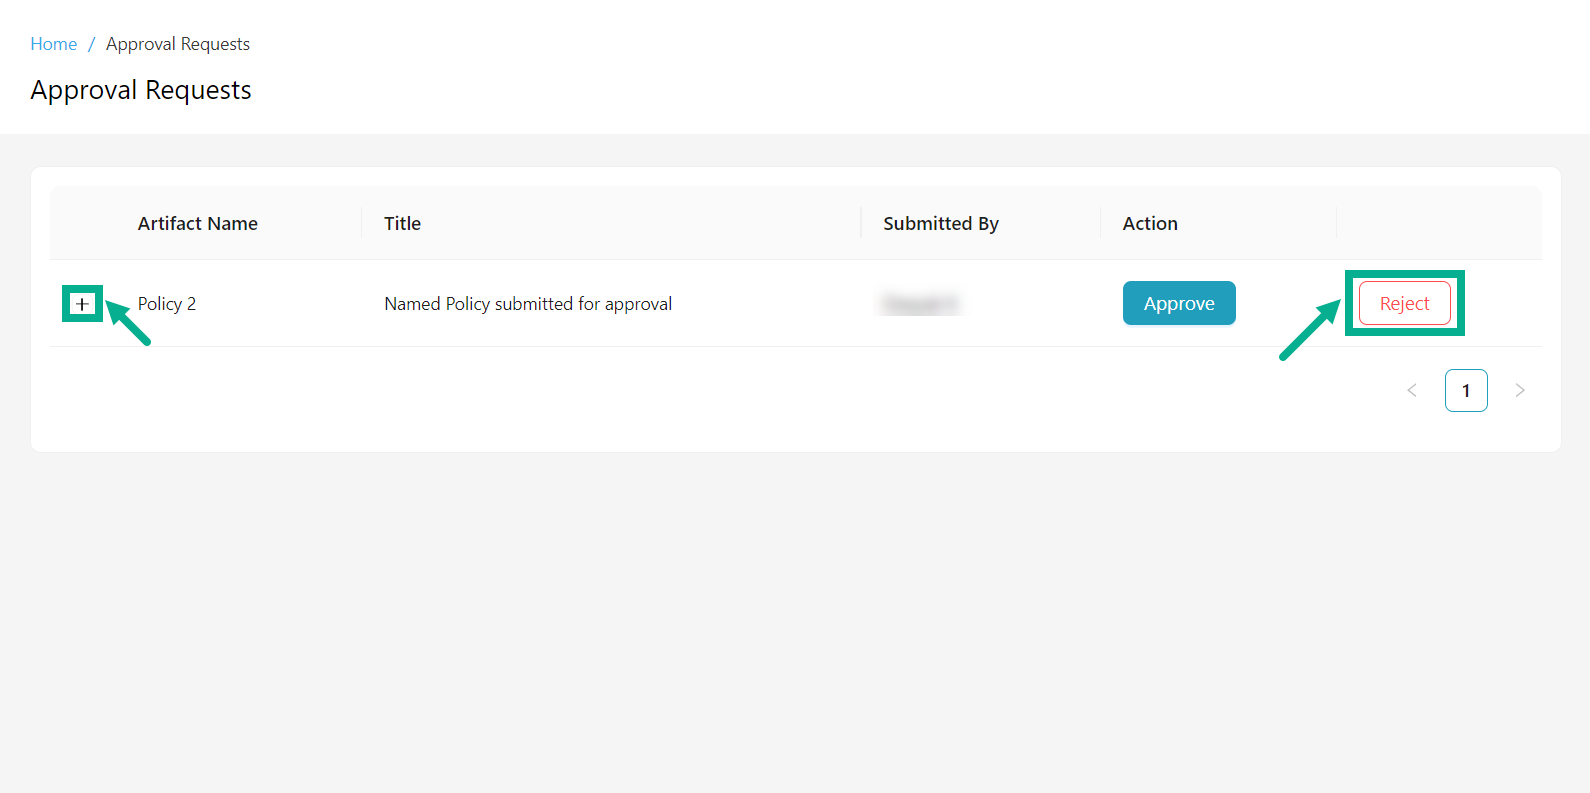
Task: Sort by the Artifact Name column header
Action: tap(197, 223)
